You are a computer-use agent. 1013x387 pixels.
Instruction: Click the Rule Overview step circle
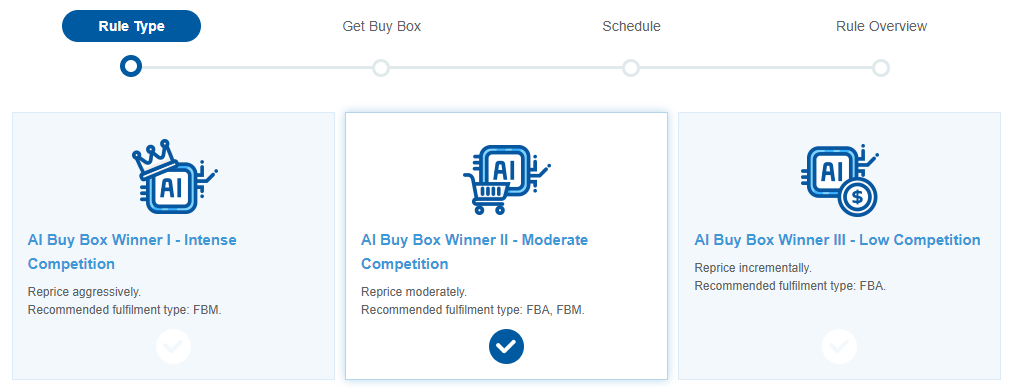pos(881,68)
